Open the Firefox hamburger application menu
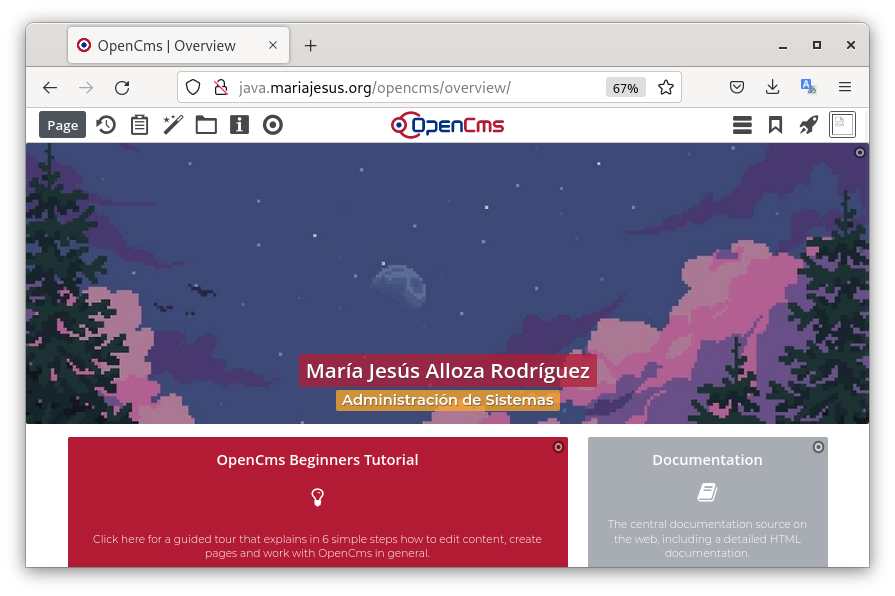Image resolution: width=895 pixels, height=596 pixels. (x=845, y=88)
